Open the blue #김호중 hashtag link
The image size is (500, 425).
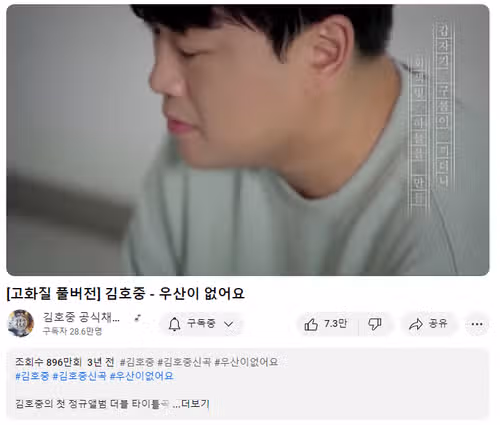(32, 376)
